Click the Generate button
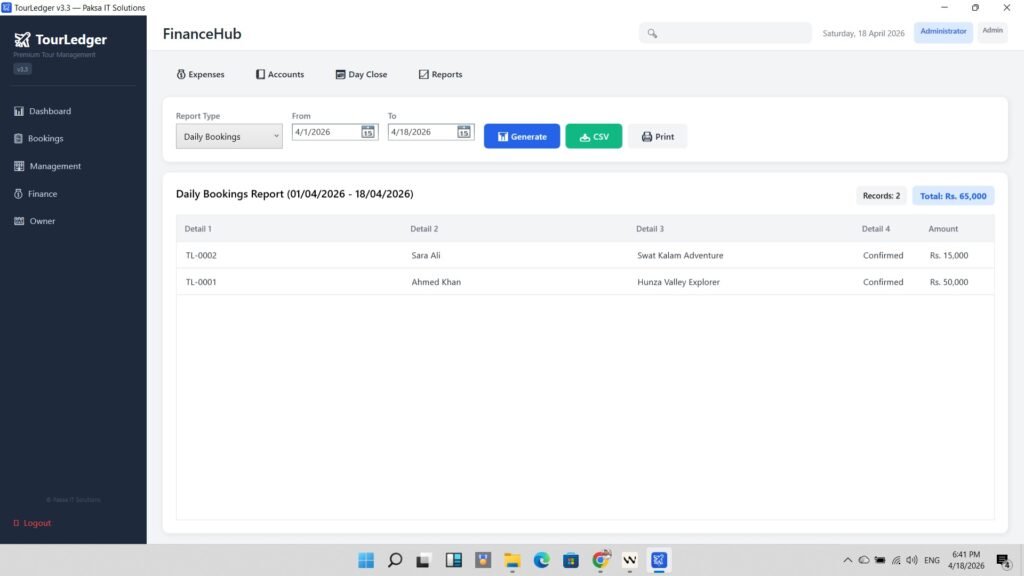The width and height of the screenshot is (1024, 576). pyautogui.click(x=521, y=136)
